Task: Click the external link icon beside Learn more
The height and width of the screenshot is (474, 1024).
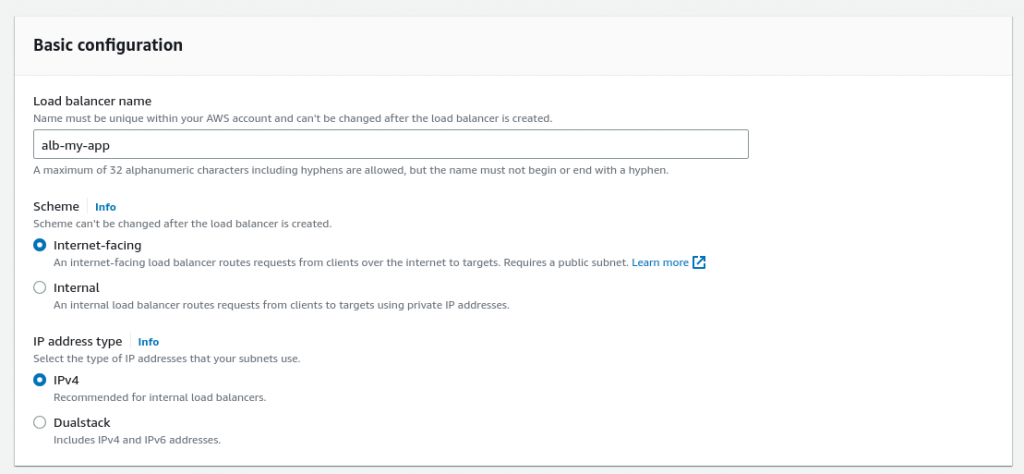Action: [700, 263]
